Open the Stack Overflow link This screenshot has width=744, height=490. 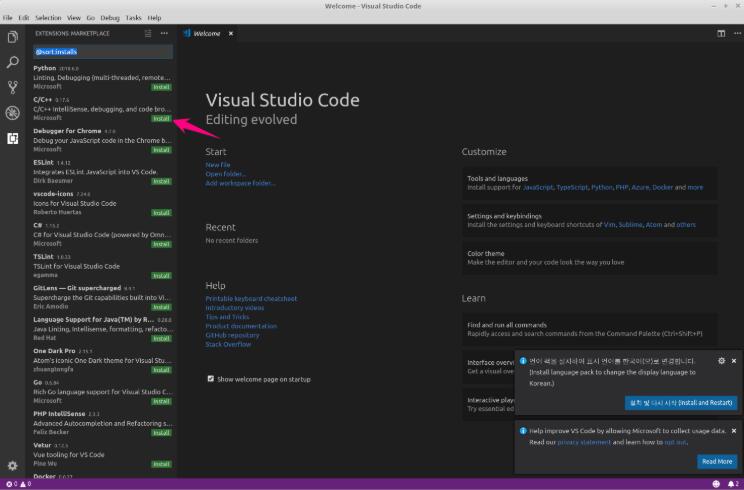[x=228, y=344]
